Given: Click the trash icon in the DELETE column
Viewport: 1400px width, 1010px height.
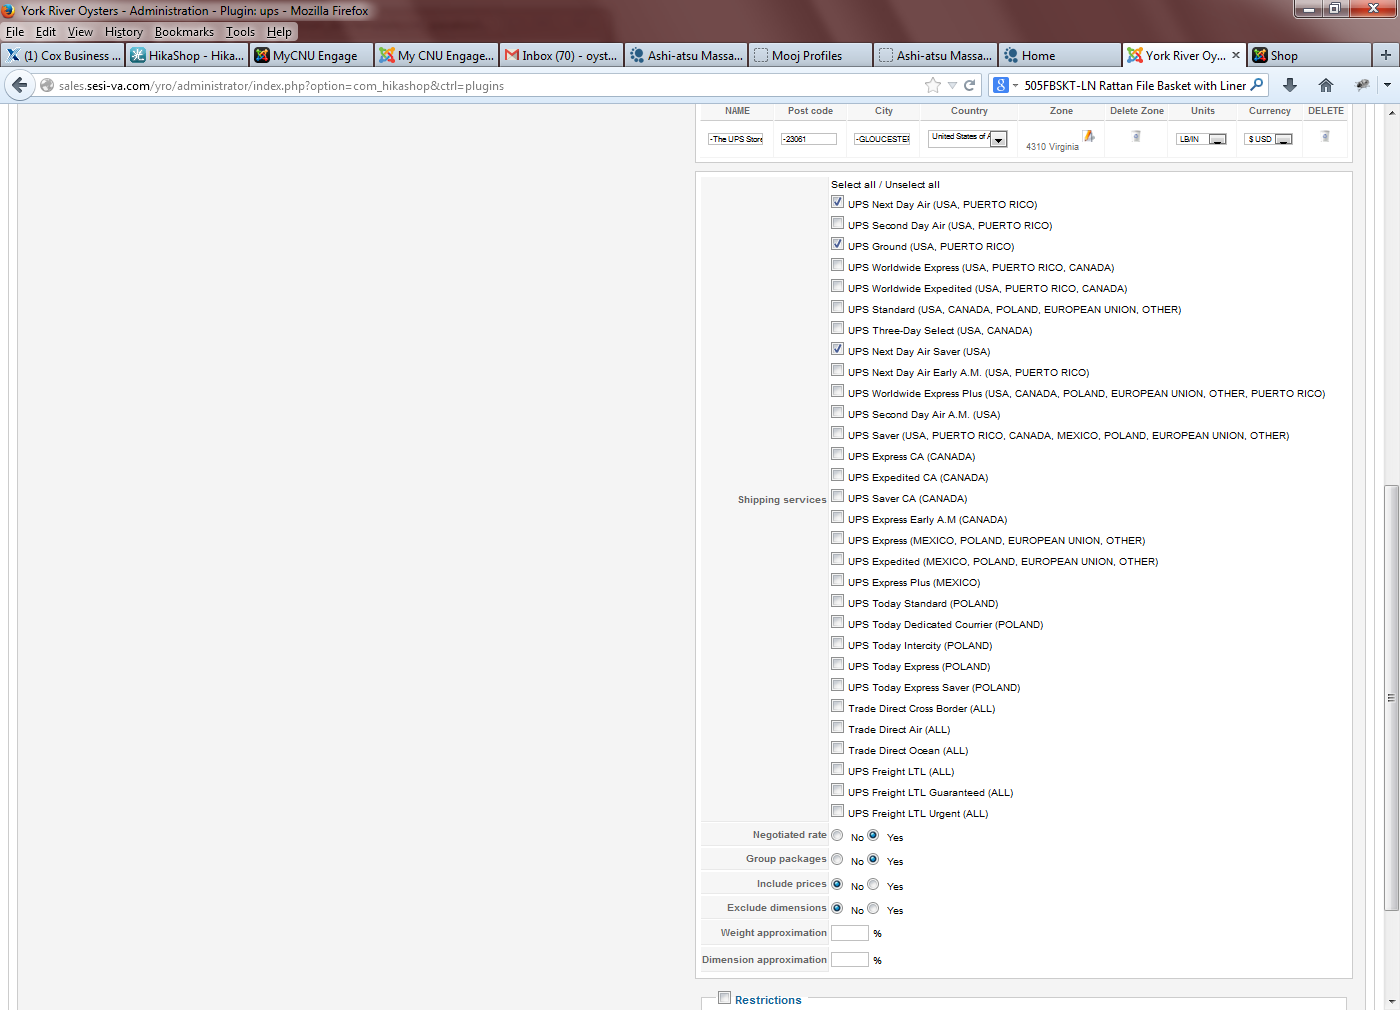Looking at the screenshot, I should tap(1325, 136).
